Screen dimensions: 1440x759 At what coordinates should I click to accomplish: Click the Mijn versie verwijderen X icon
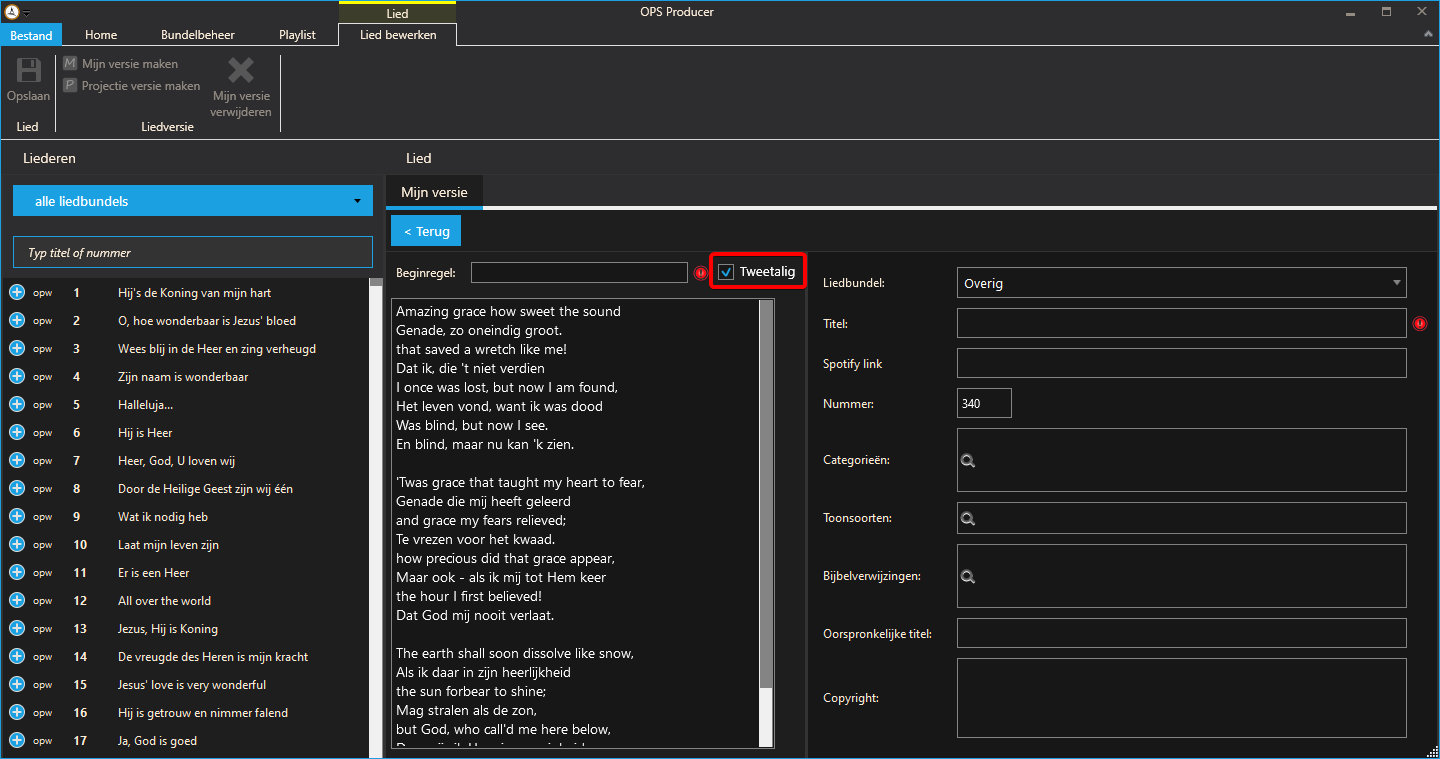(241, 70)
